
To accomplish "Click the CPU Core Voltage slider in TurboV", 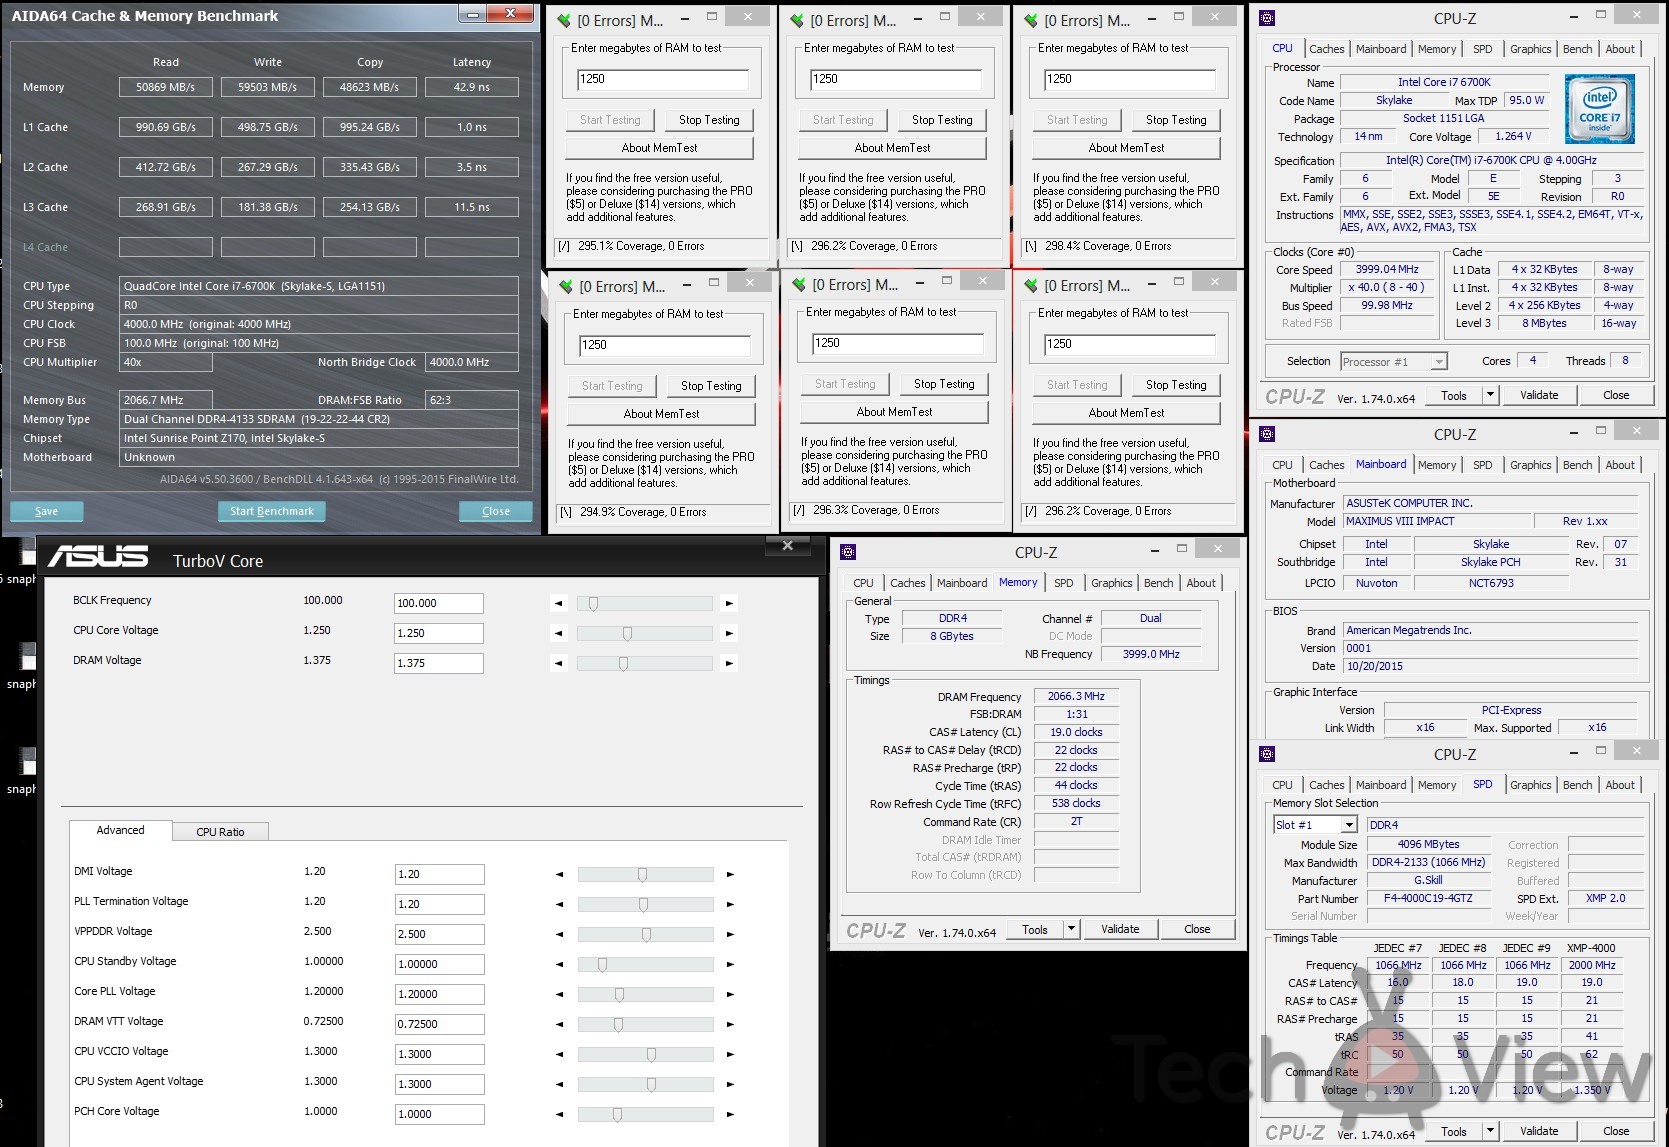I will 645,634.
